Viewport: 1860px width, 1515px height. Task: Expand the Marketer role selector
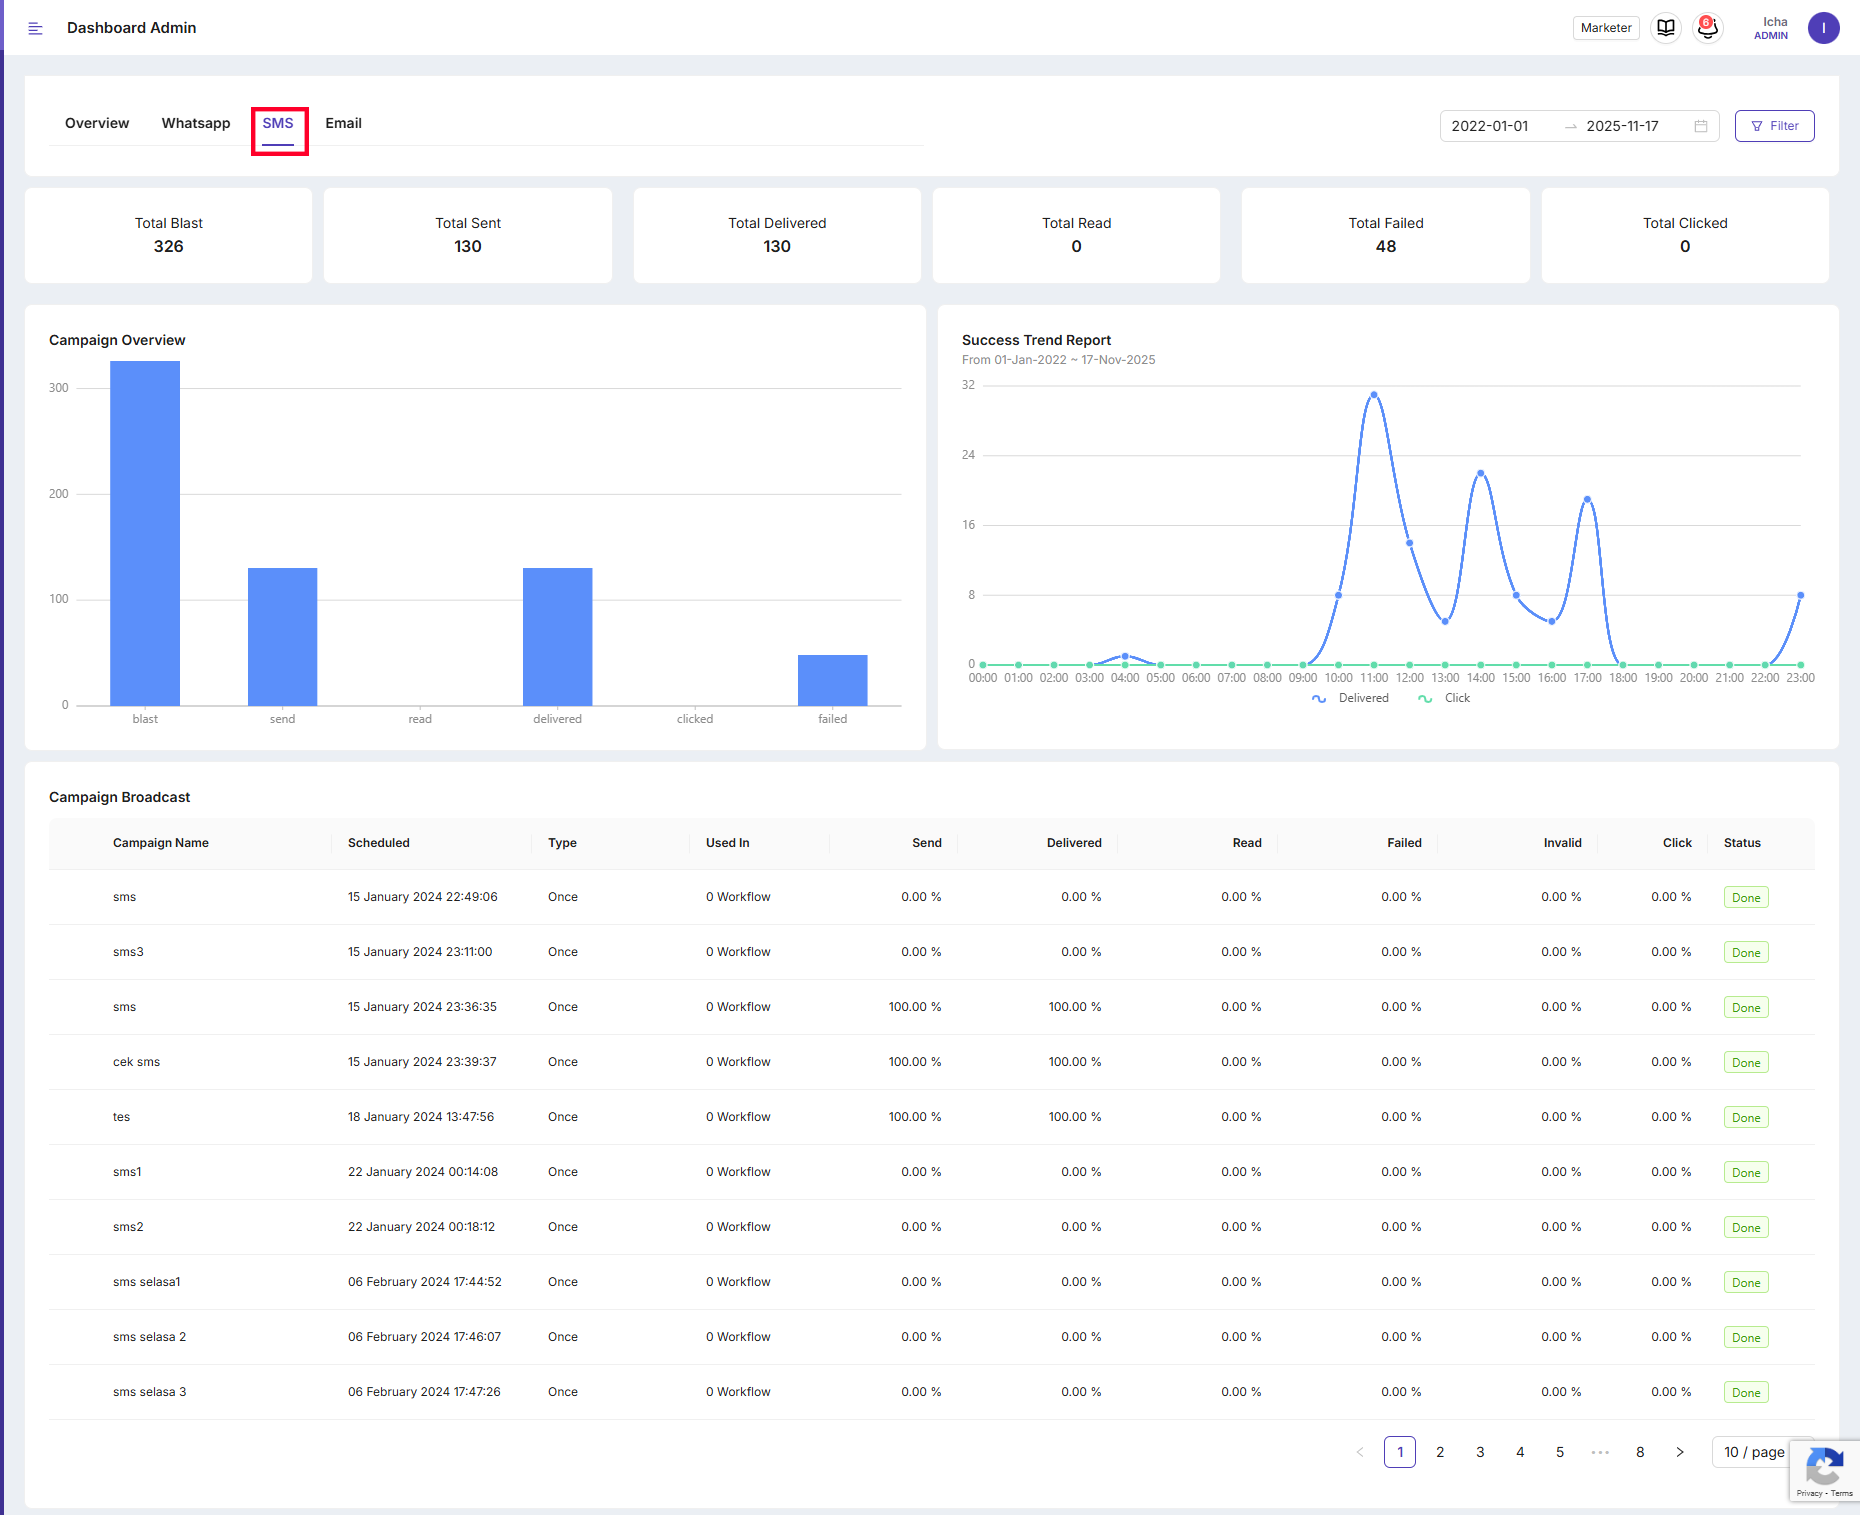point(1606,28)
